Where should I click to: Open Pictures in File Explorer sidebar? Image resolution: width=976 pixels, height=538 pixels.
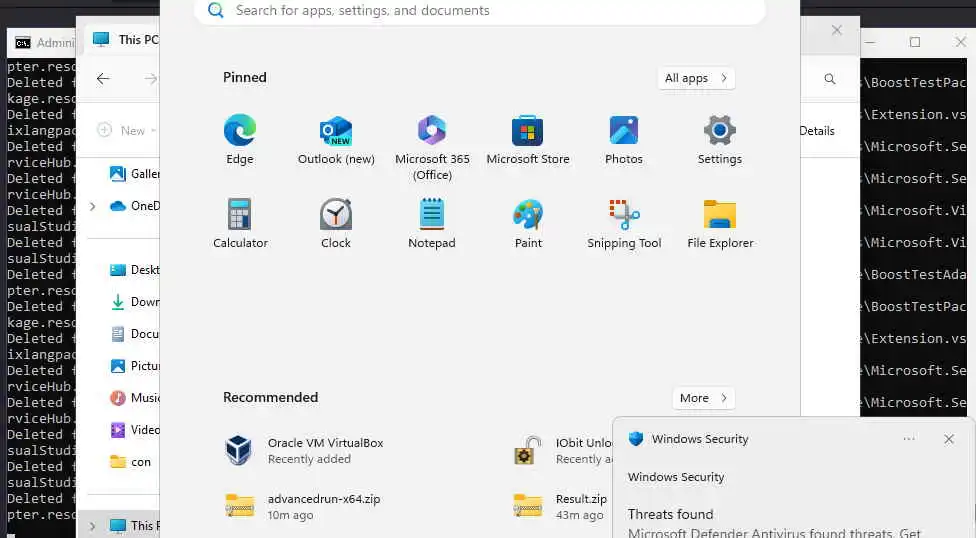pyautogui.click(x=133, y=366)
